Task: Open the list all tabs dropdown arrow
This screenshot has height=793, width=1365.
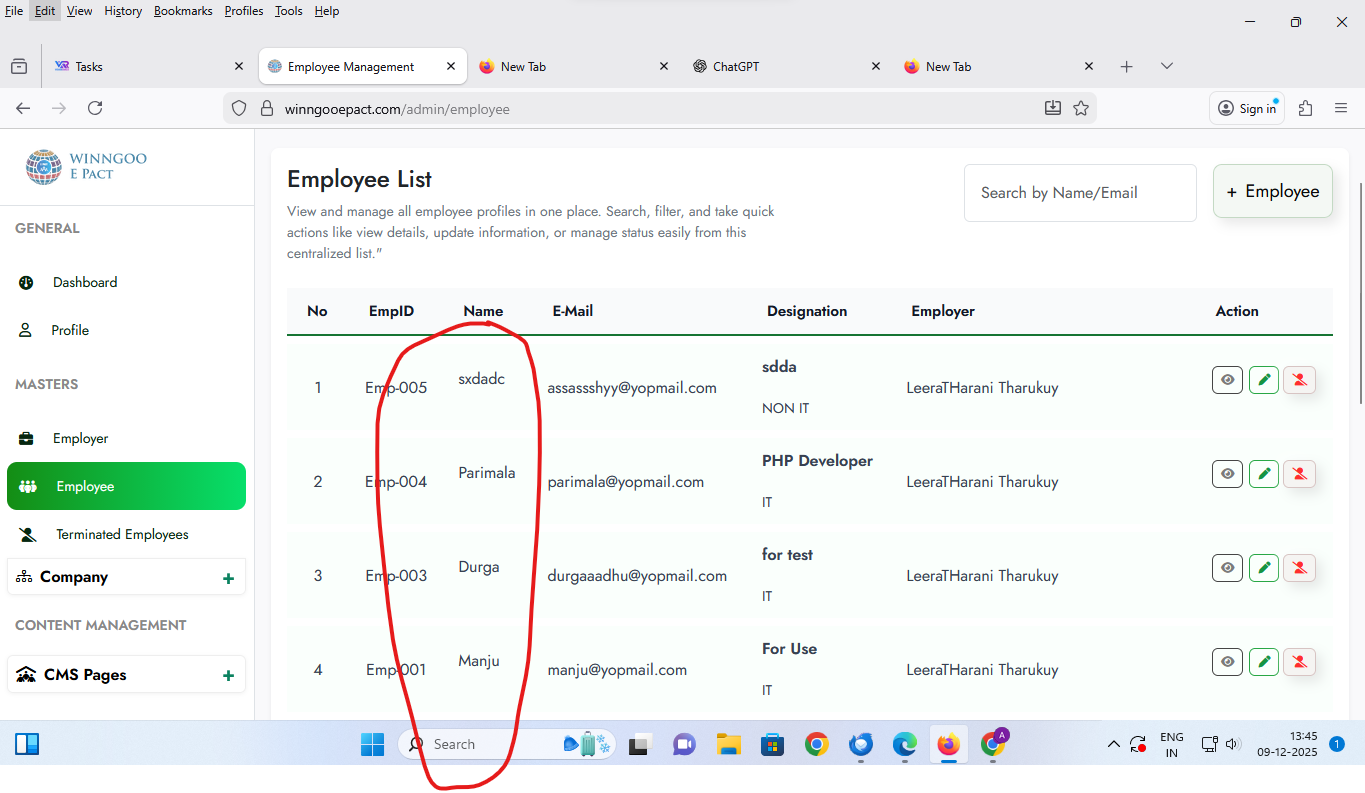Action: tap(1166, 66)
